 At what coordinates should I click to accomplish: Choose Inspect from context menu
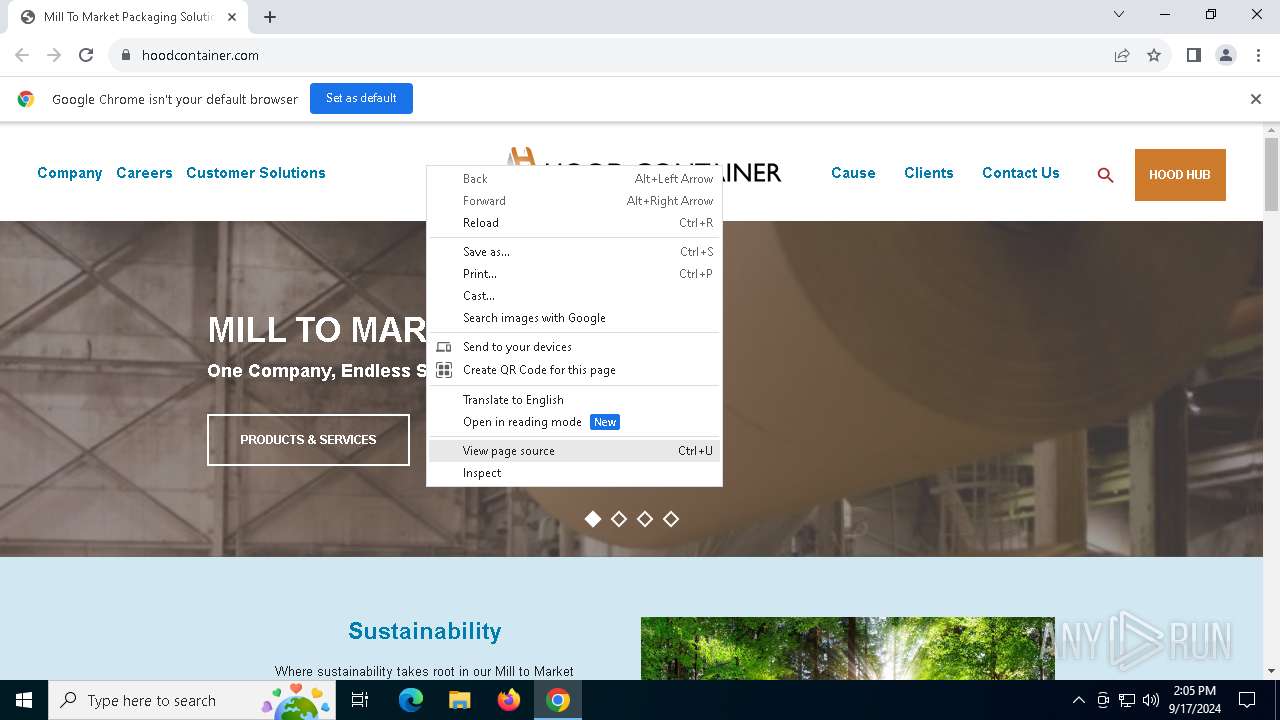pyautogui.click(x=574, y=473)
